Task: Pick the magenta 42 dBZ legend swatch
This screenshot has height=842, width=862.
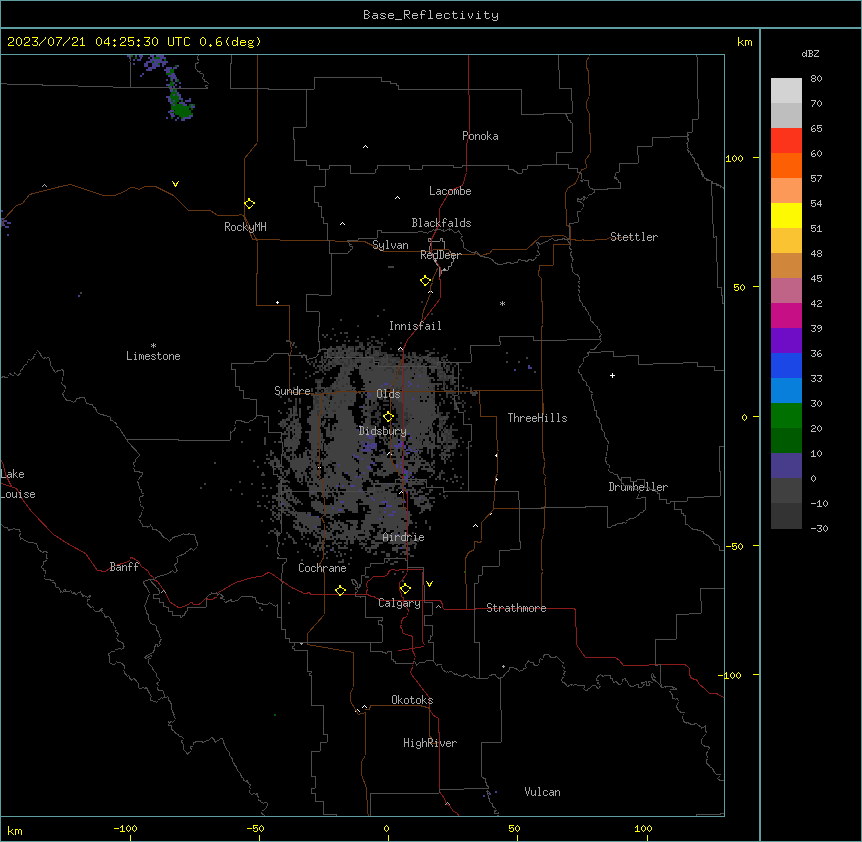Action: 786,315
